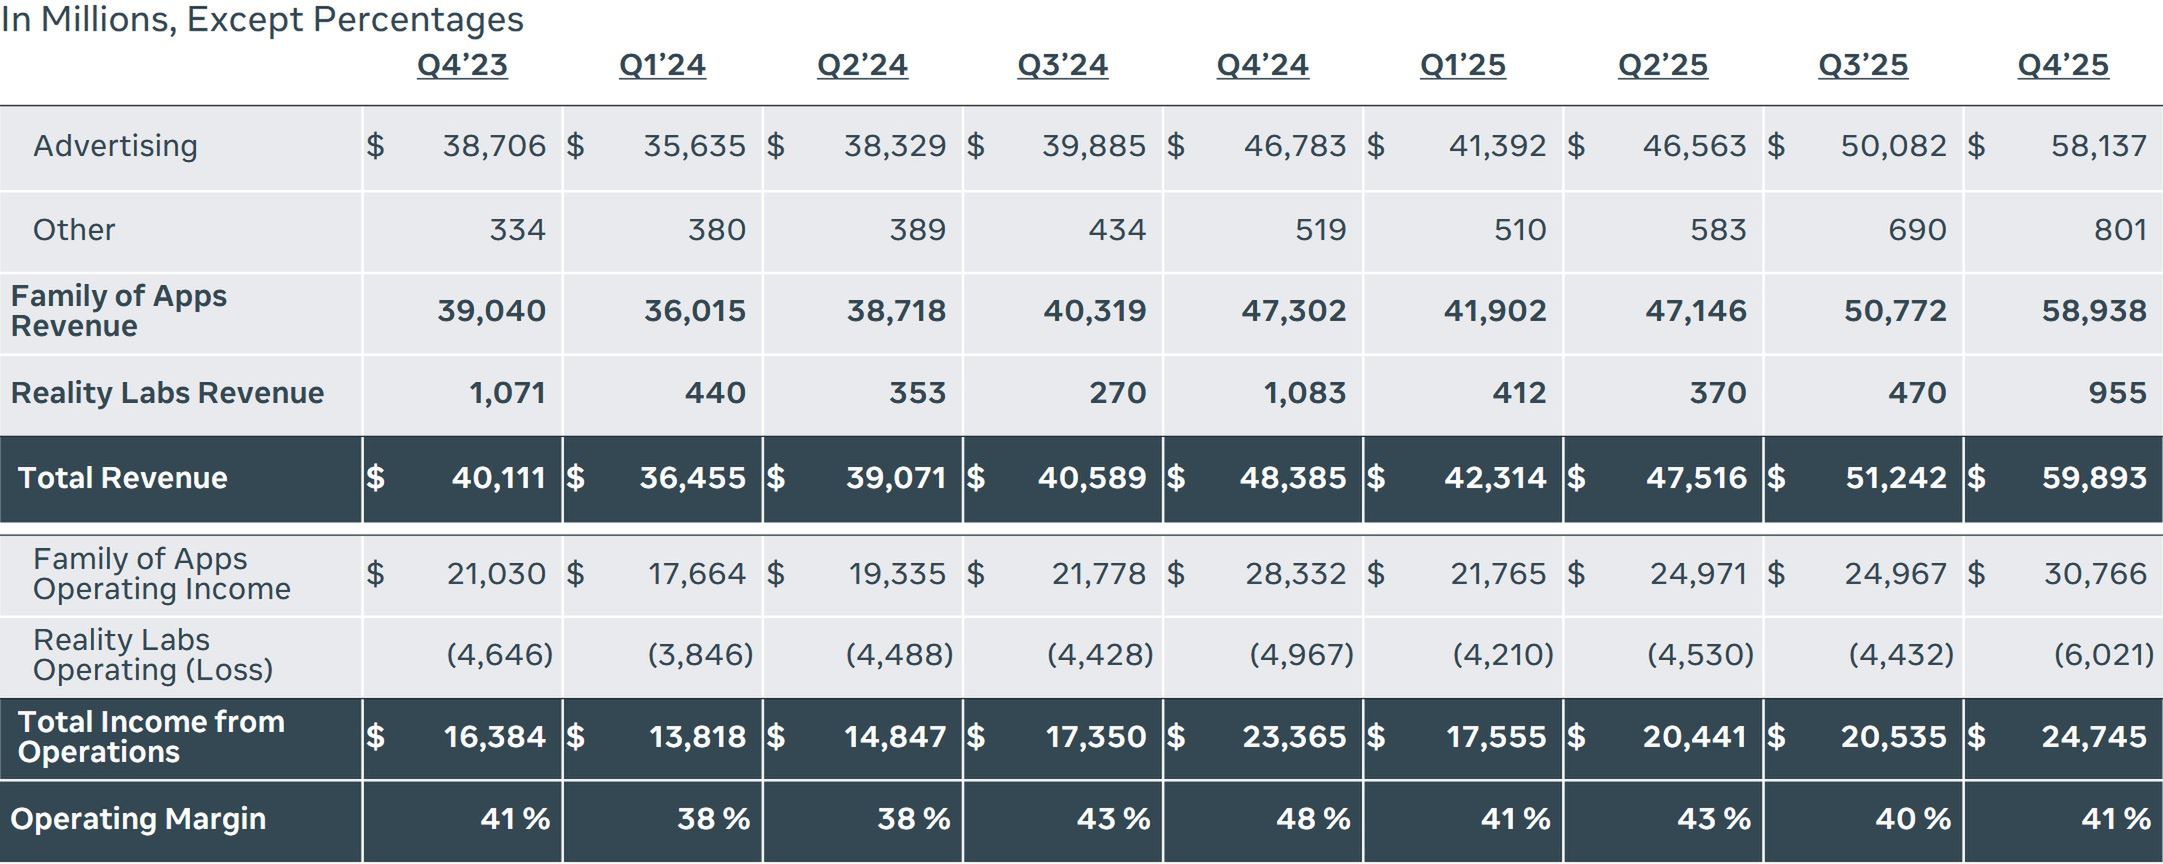Select the Reality Labs Revenue row label
Screen dimensions: 2163x864
pyautogui.click(x=167, y=393)
